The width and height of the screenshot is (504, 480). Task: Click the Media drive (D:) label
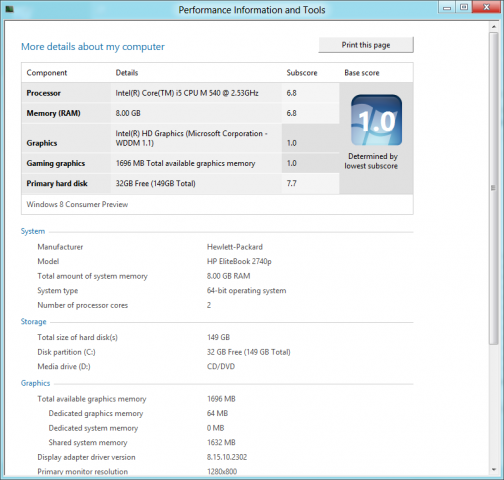coord(64,367)
